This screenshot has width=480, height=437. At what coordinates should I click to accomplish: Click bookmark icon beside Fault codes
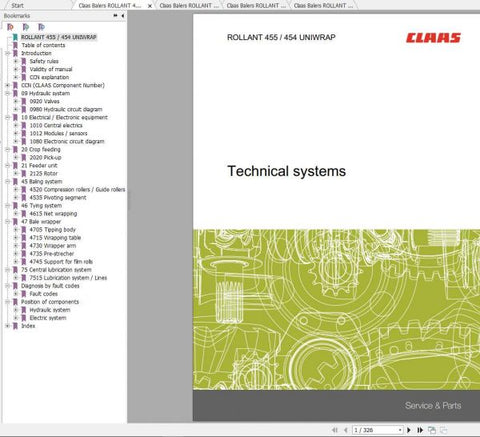(x=24, y=294)
